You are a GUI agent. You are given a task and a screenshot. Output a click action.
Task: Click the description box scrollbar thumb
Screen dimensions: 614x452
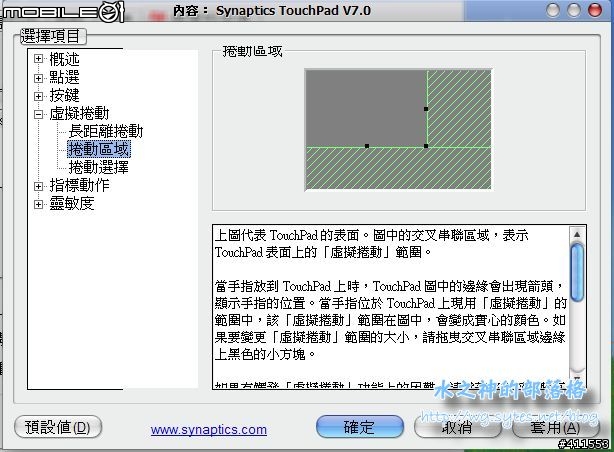click(577, 272)
